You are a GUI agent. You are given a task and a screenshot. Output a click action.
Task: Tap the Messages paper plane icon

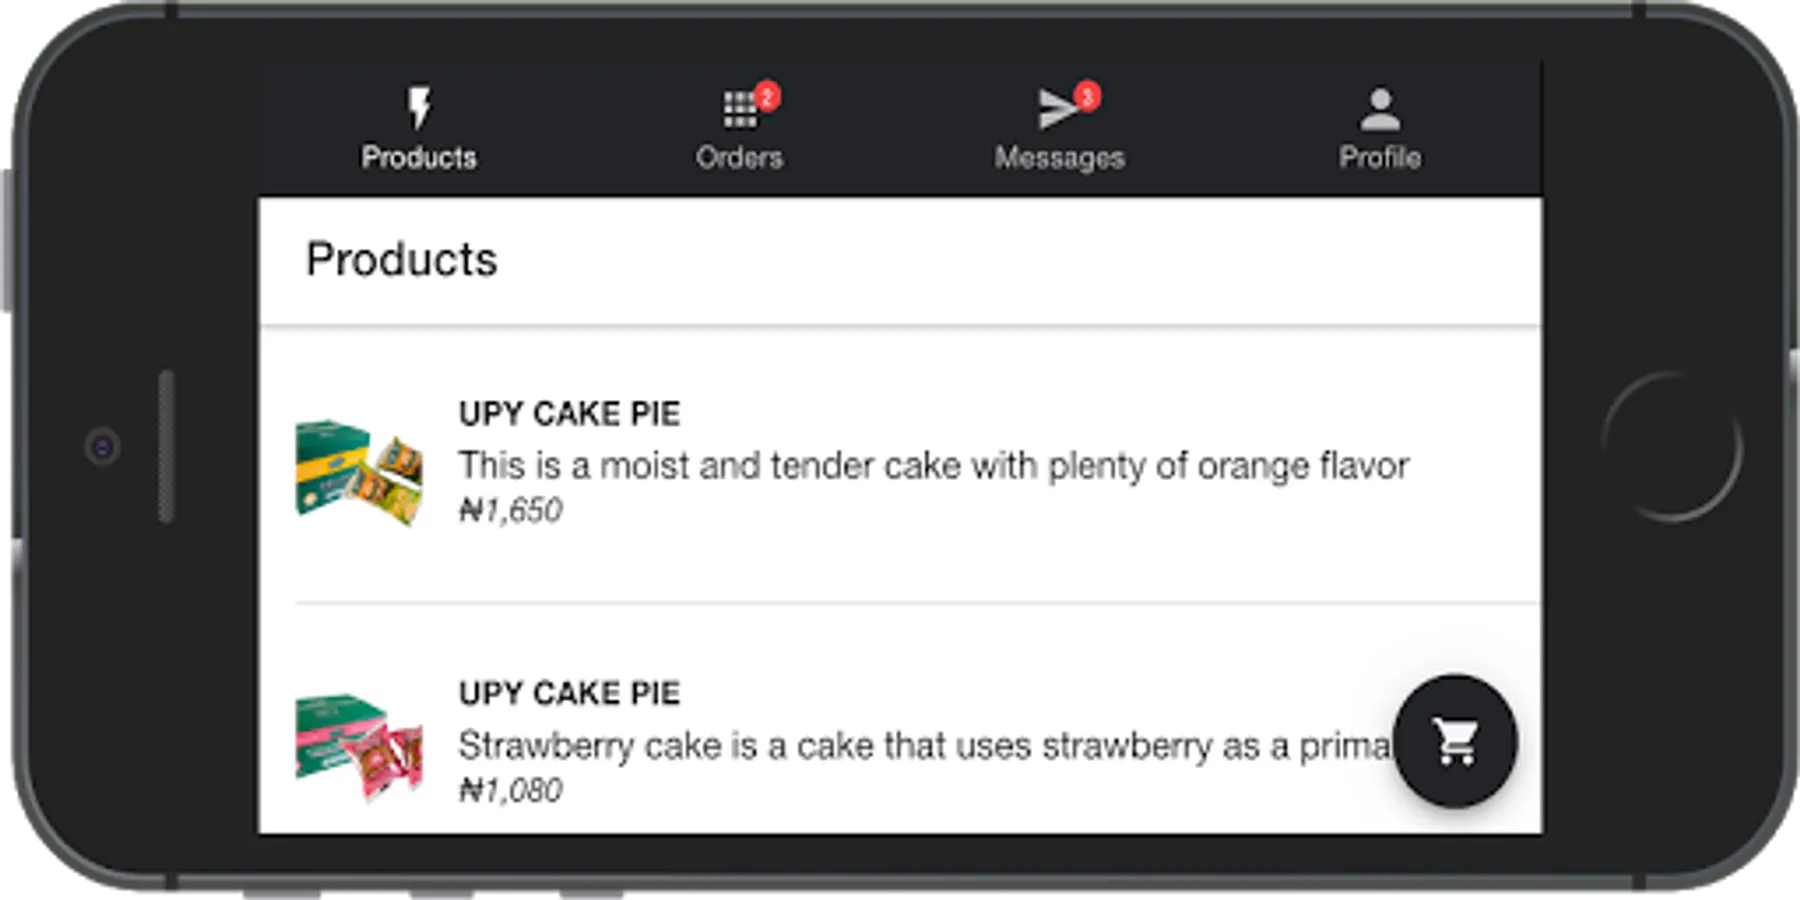pos(1057,109)
